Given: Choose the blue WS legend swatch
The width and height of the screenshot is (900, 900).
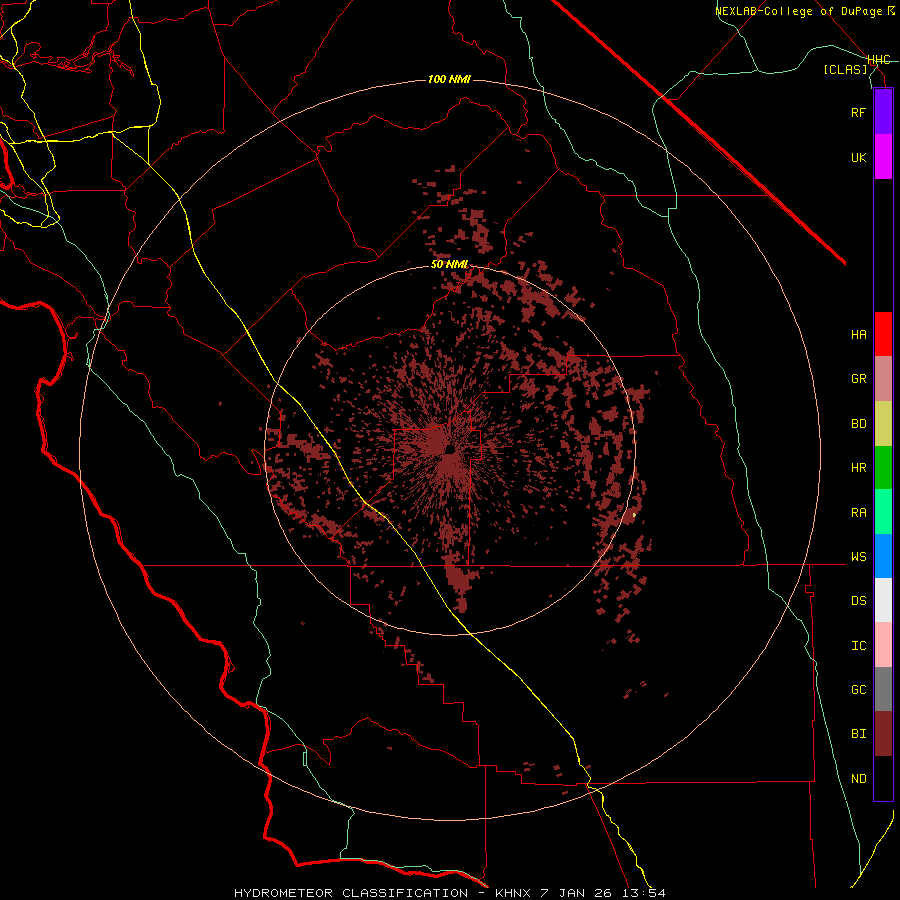Looking at the screenshot, I should pyautogui.click(x=883, y=556).
